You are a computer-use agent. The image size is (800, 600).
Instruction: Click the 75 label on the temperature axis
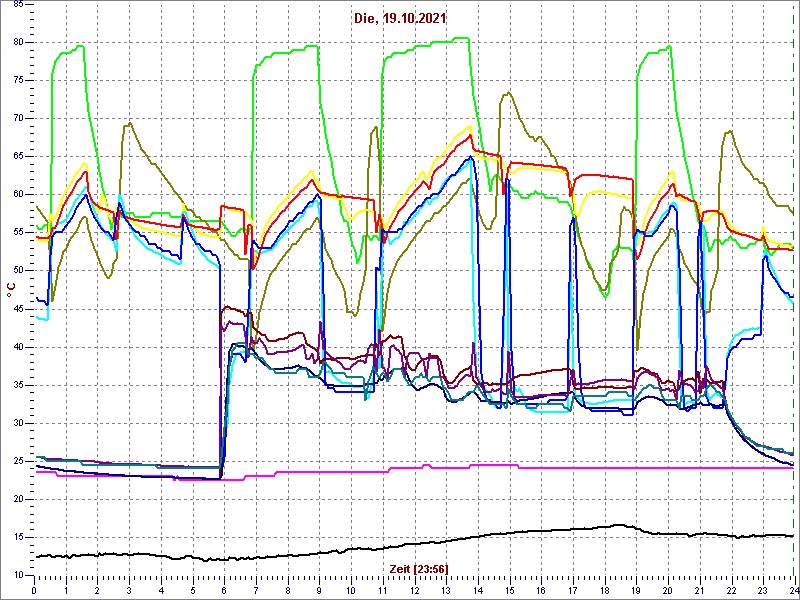pos(17,80)
